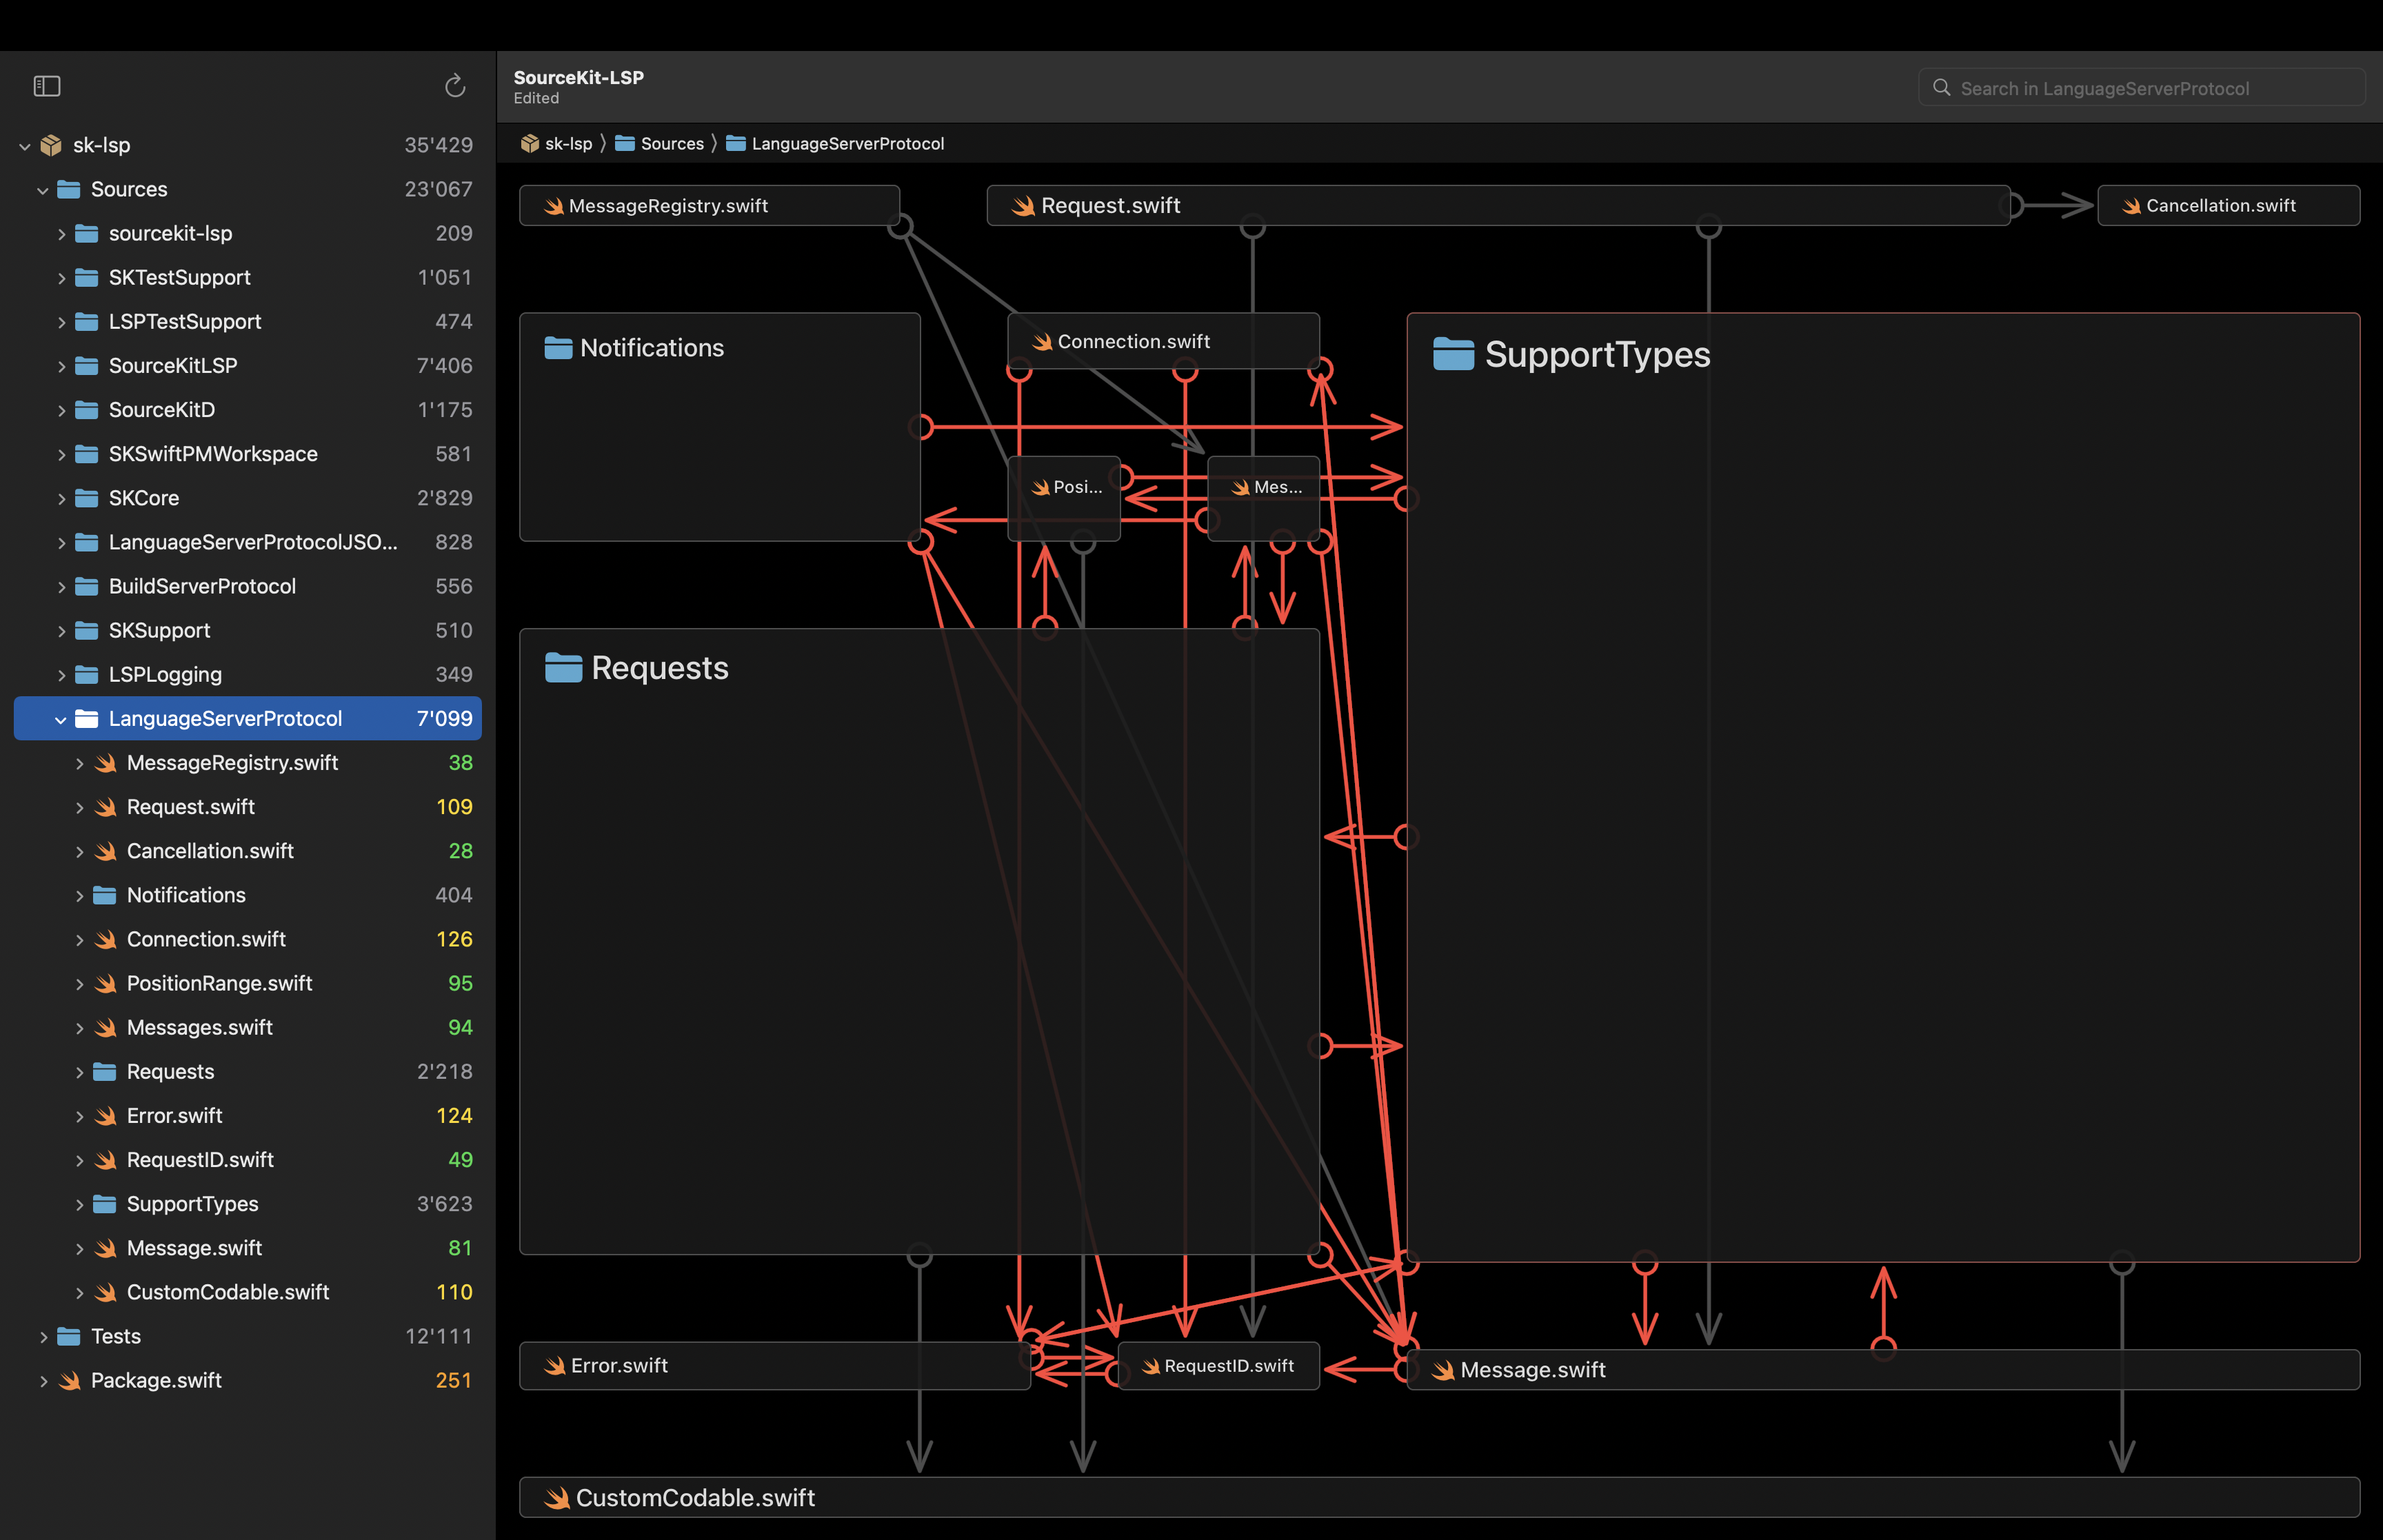Image resolution: width=2383 pixels, height=1540 pixels.
Task: Click Sources in the breadcrumb path
Action: pyautogui.click(x=672, y=144)
